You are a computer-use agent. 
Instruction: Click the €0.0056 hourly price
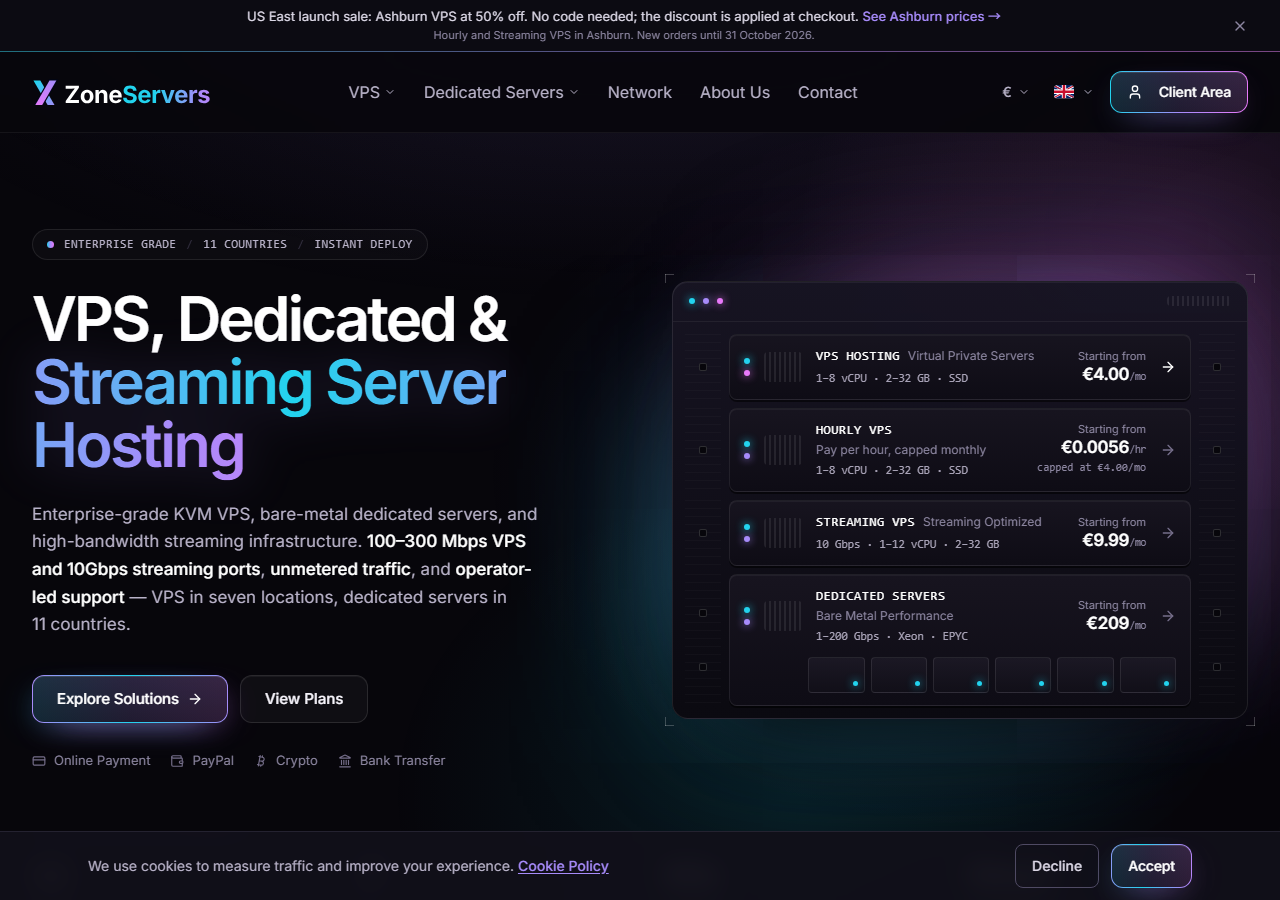point(1095,447)
